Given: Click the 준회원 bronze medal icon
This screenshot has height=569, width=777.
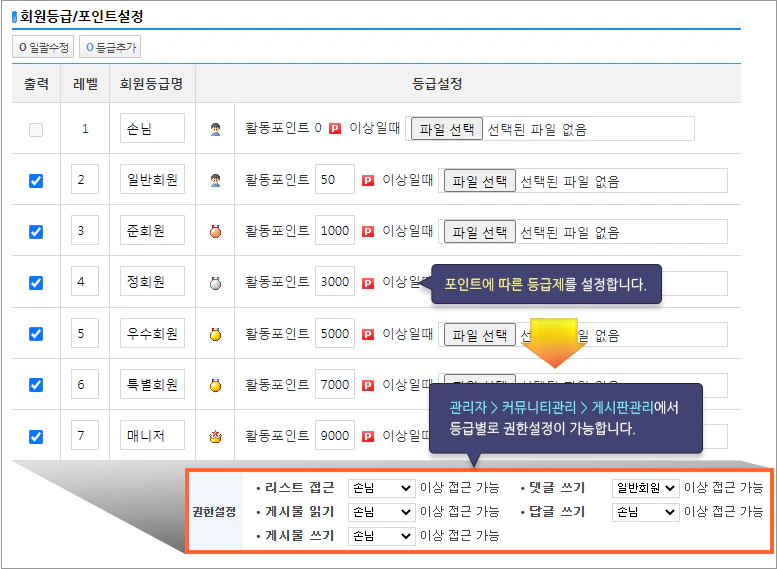Looking at the screenshot, I should 215,231.
